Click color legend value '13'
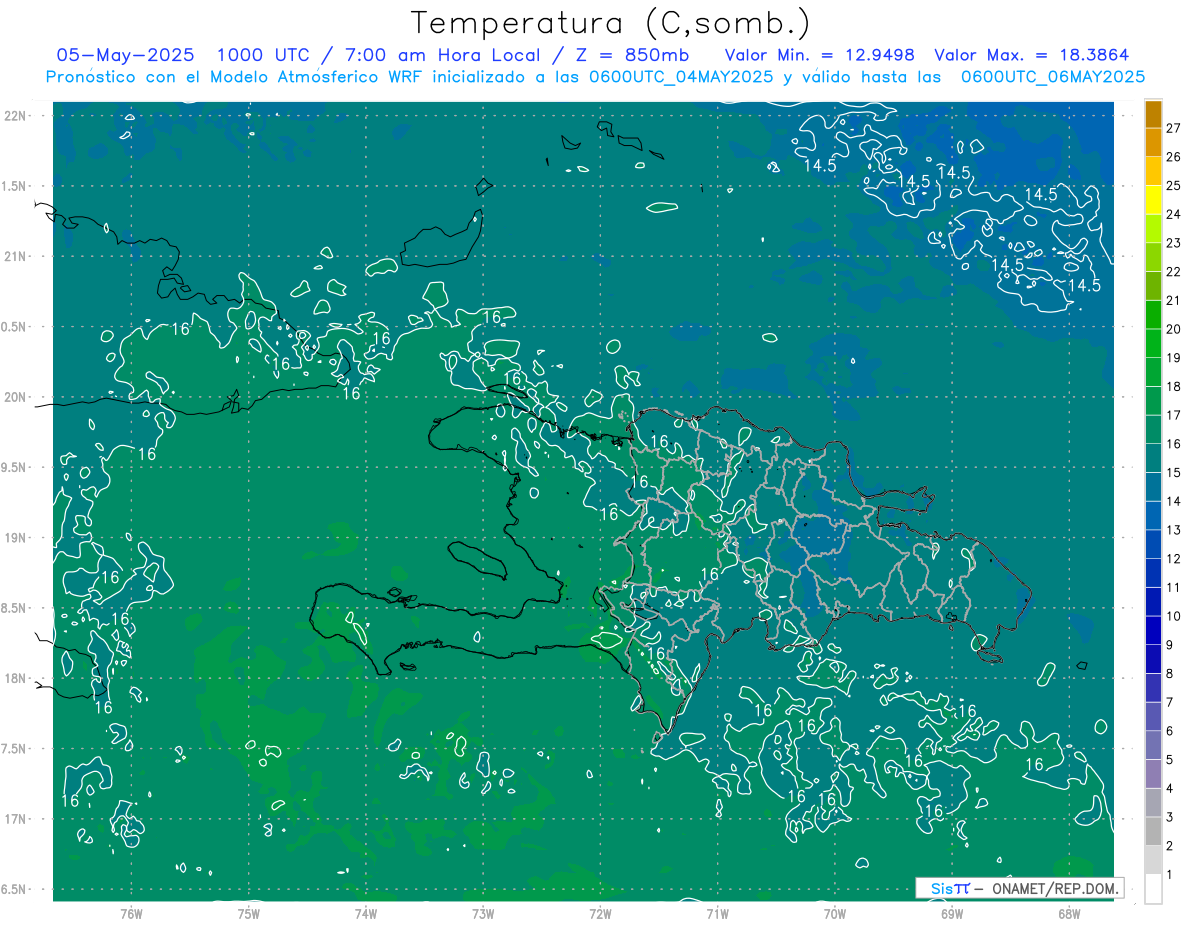 pyautogui.click(x=1174, y=530)
